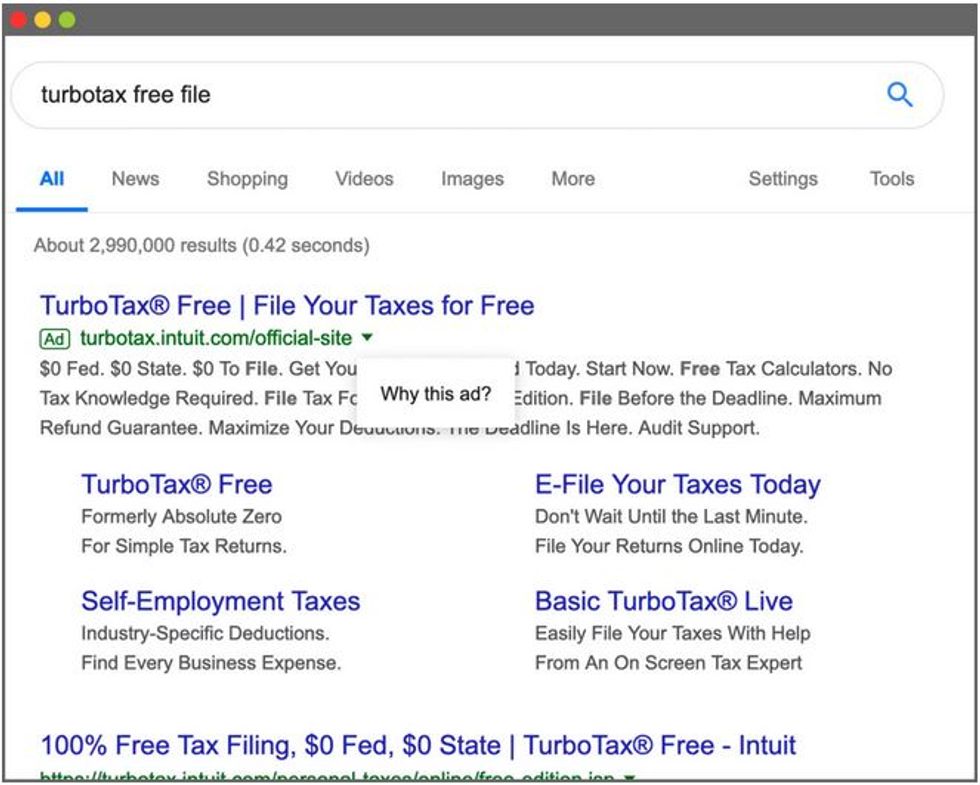Click the 'Why this ad?' popup option
Viewport: 980px width, 785px height.
coord(436,394)
